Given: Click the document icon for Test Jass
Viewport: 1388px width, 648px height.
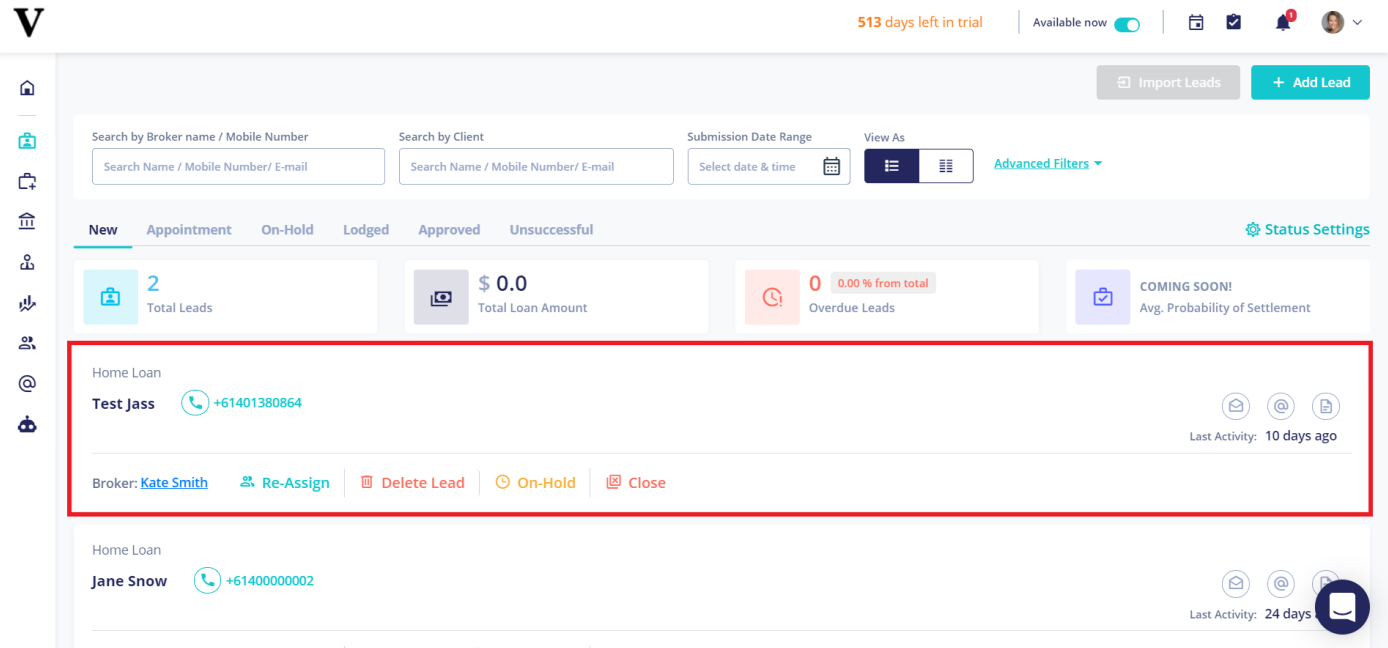Looking at the screenshot, I should 1326,406.
